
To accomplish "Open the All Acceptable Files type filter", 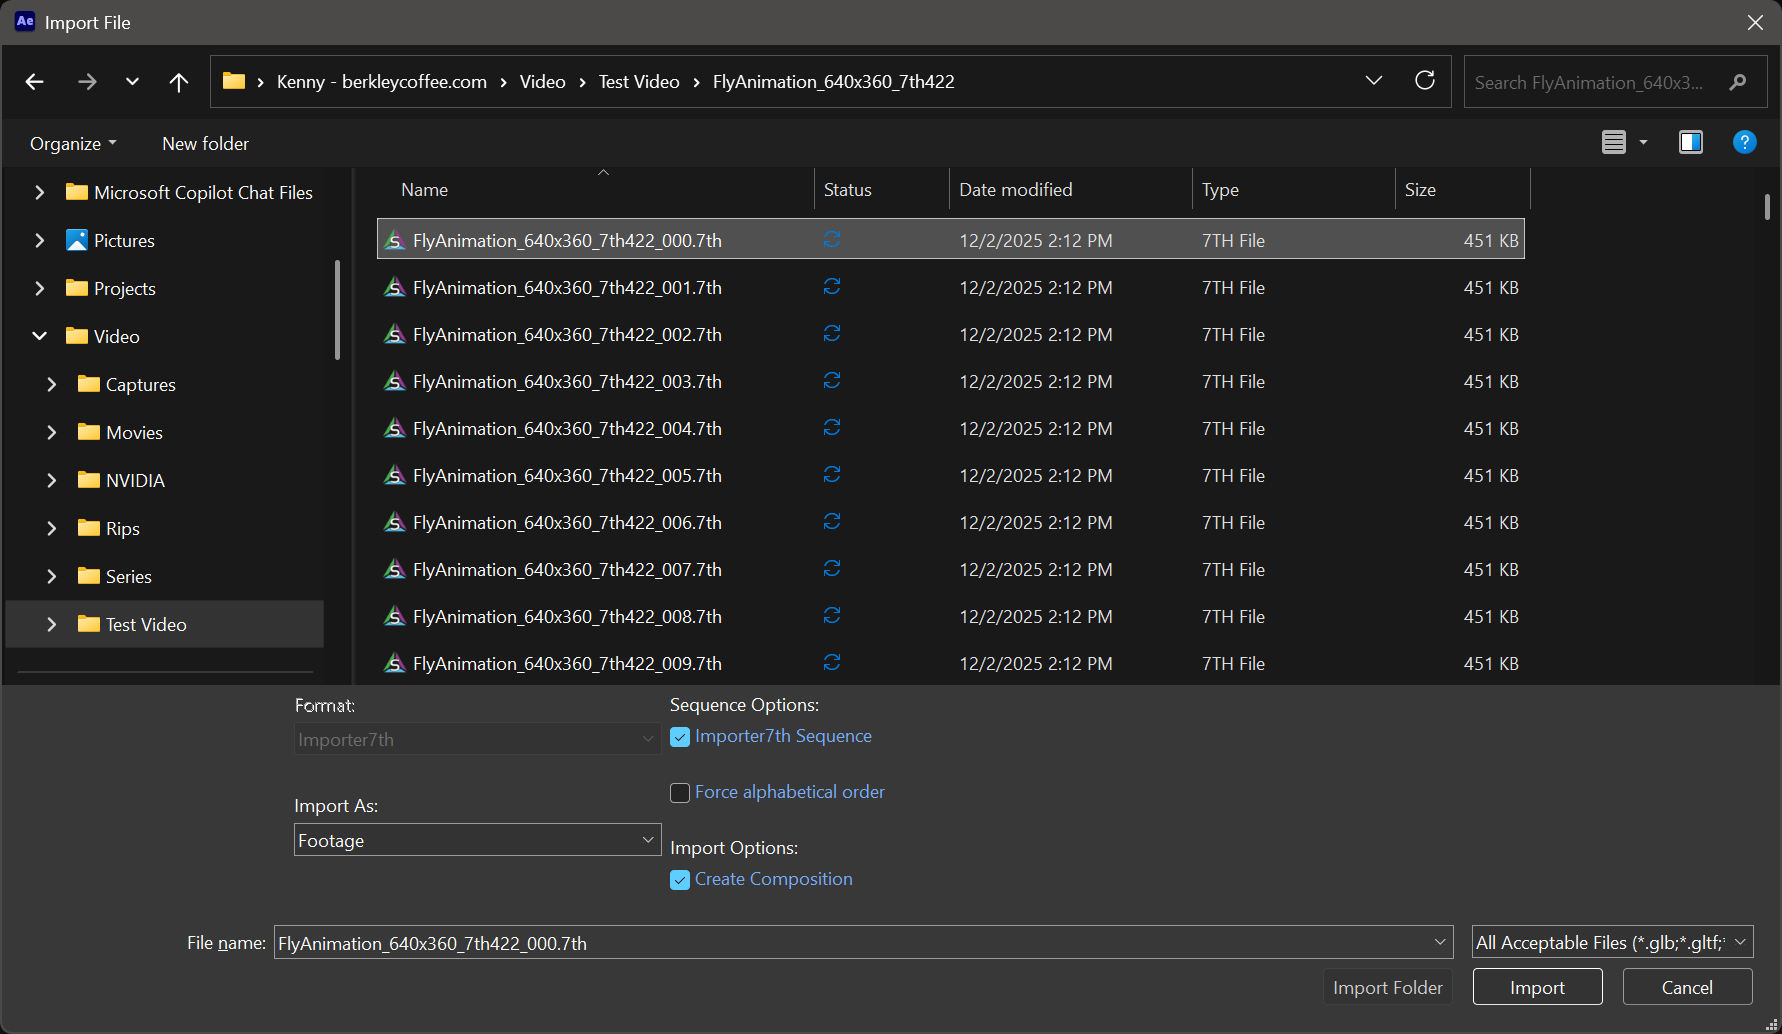I will click(x=1611, y=942).
